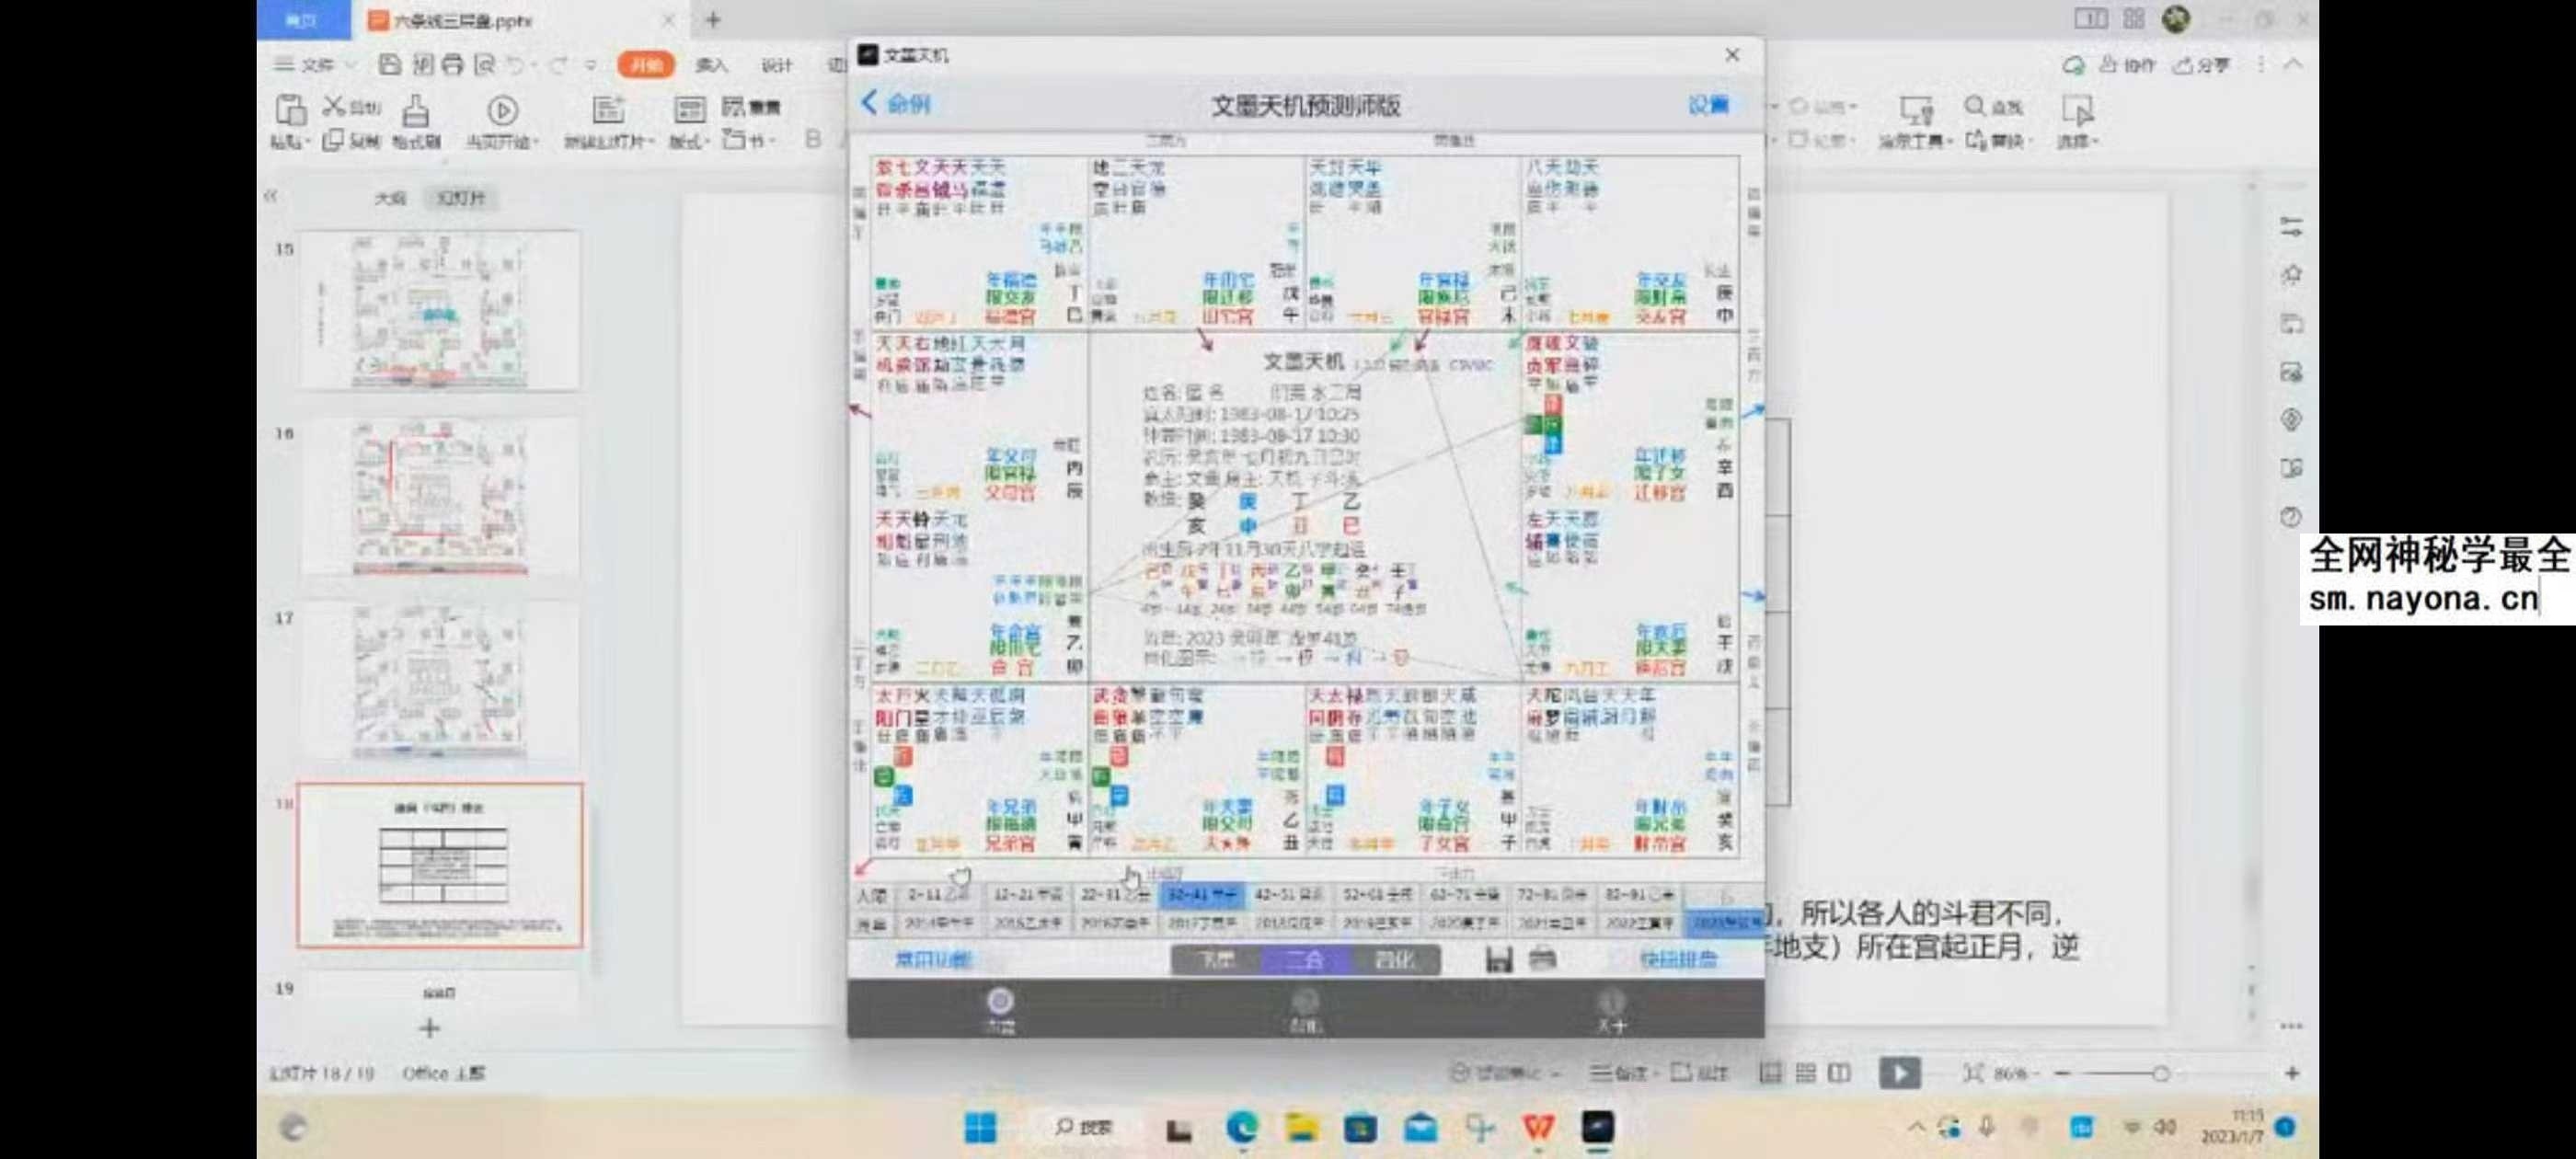
Task: Collapse the WPS ribbon chevron
Action: coord(2294,64)
